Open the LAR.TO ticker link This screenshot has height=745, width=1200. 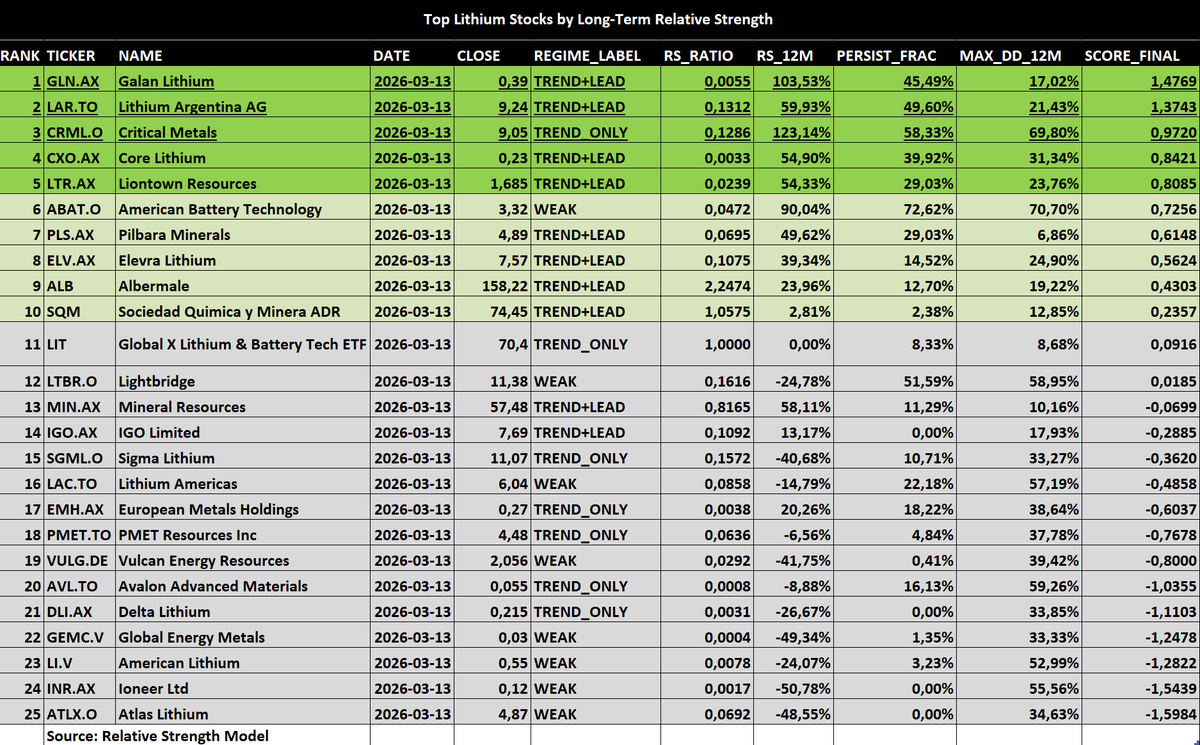[x=72, y=107]
